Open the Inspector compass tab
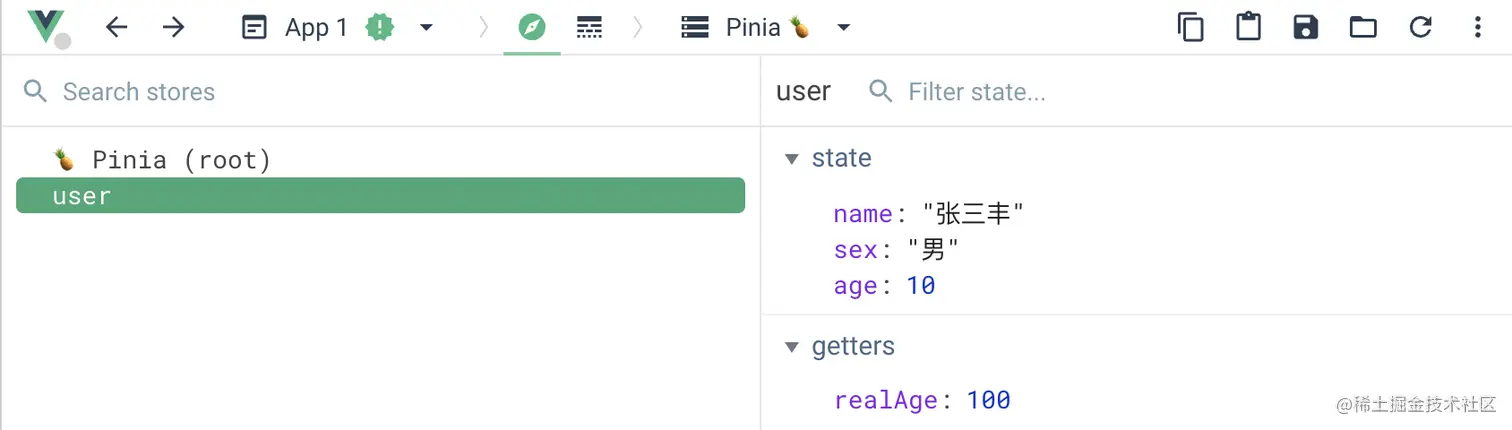Viewport: 1512px width, 430px height. 532,27
